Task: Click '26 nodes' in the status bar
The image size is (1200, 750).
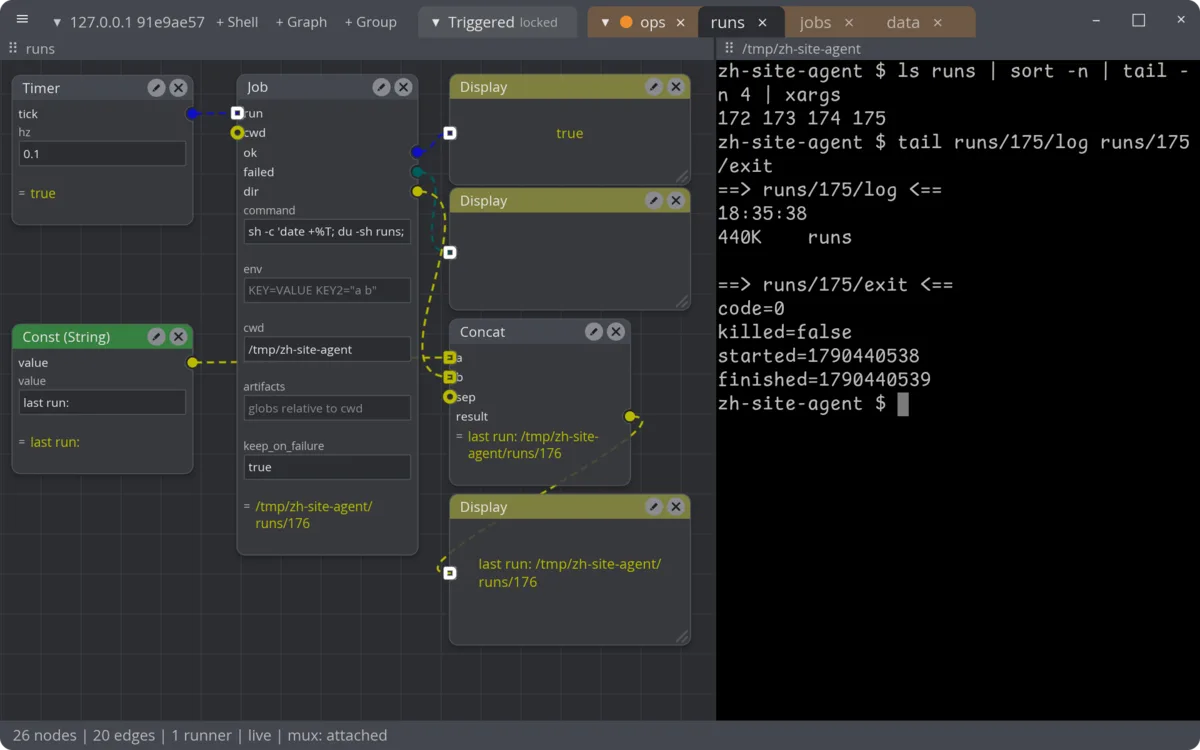Action: coord(45,735)
